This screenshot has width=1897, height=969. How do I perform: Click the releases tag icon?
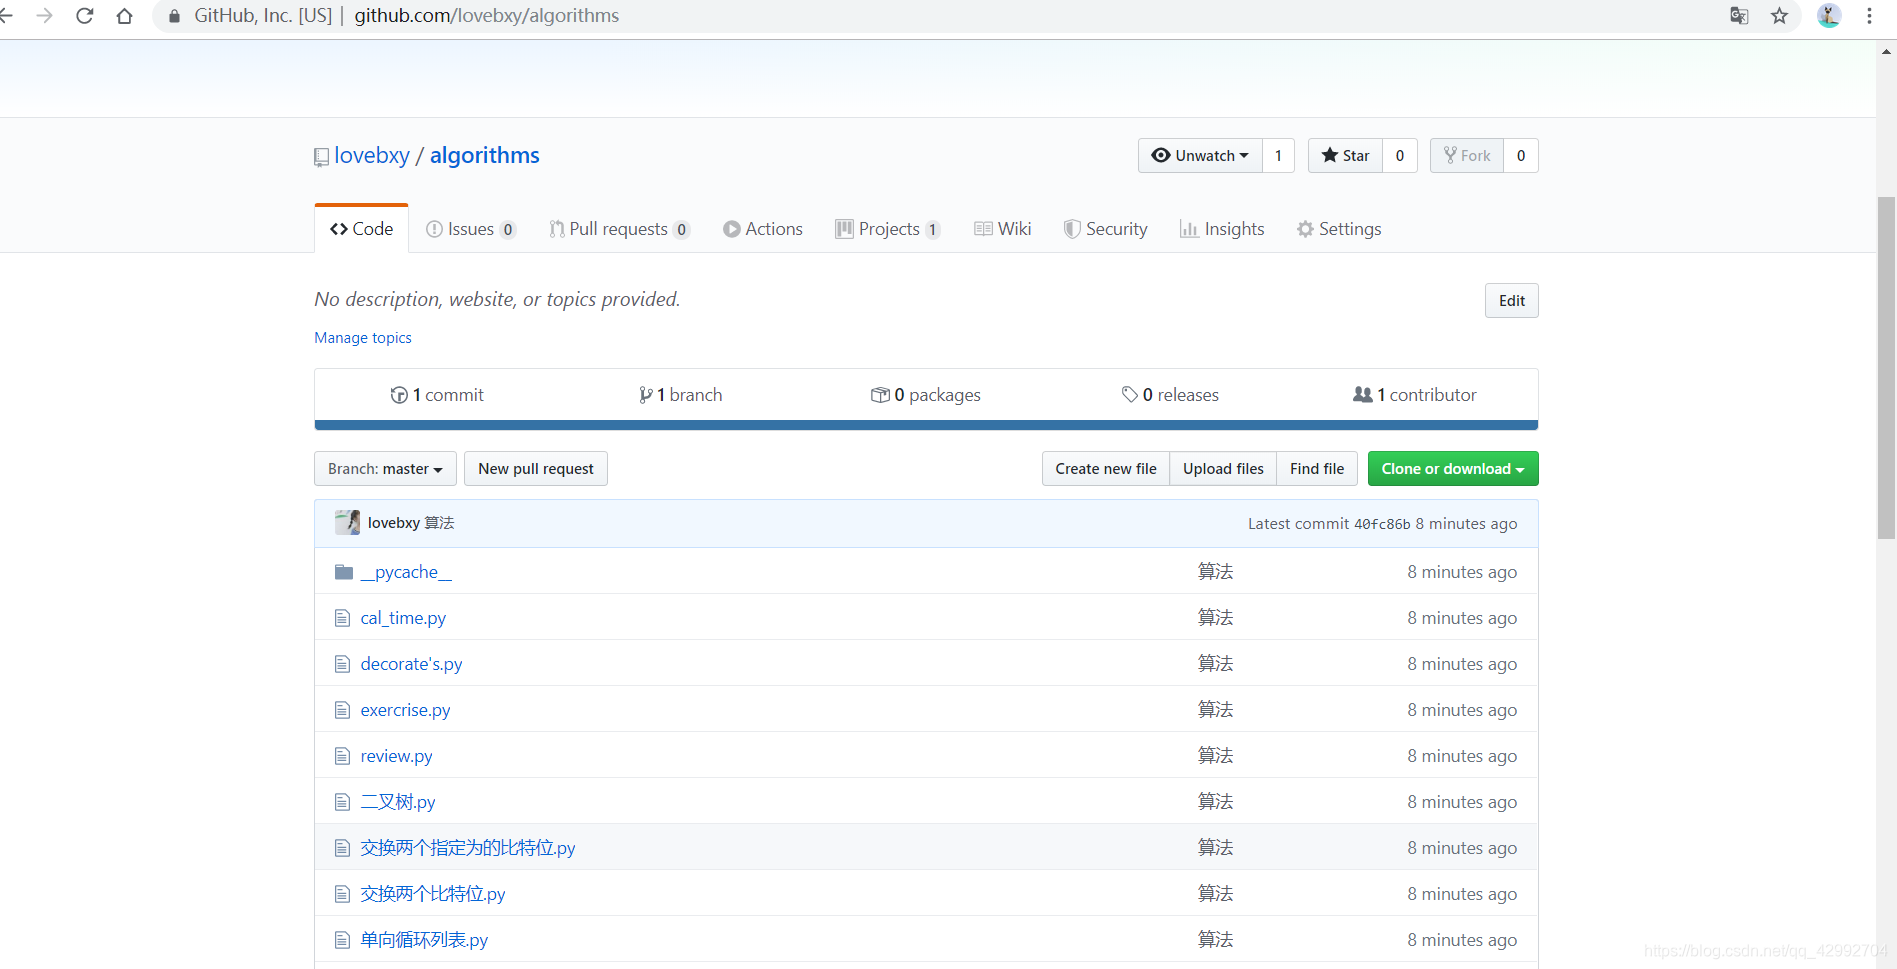coord(1130,395)
